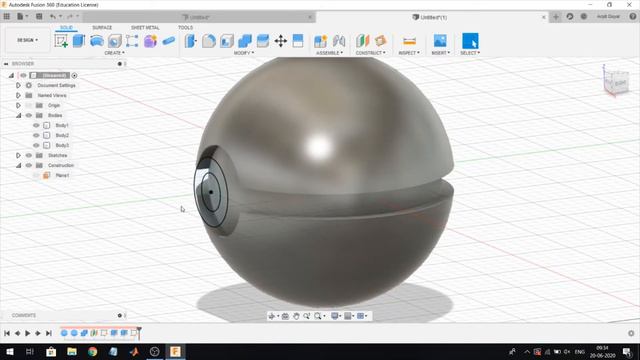The height and width of the screenshot is (360, 640).
Task: Click the Select tool icon
Action: click(x=470, y=41)
